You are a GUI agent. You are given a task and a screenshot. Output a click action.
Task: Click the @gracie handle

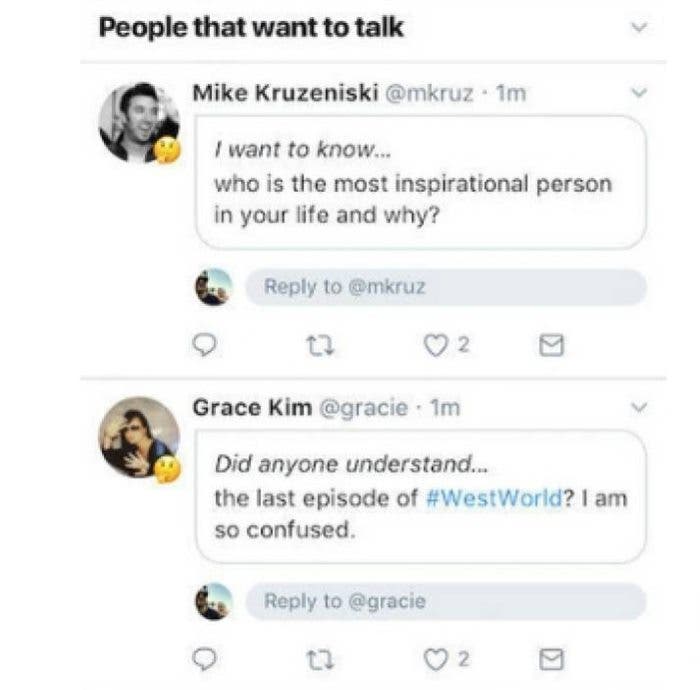pyautogui.click(x=363, y=408)
